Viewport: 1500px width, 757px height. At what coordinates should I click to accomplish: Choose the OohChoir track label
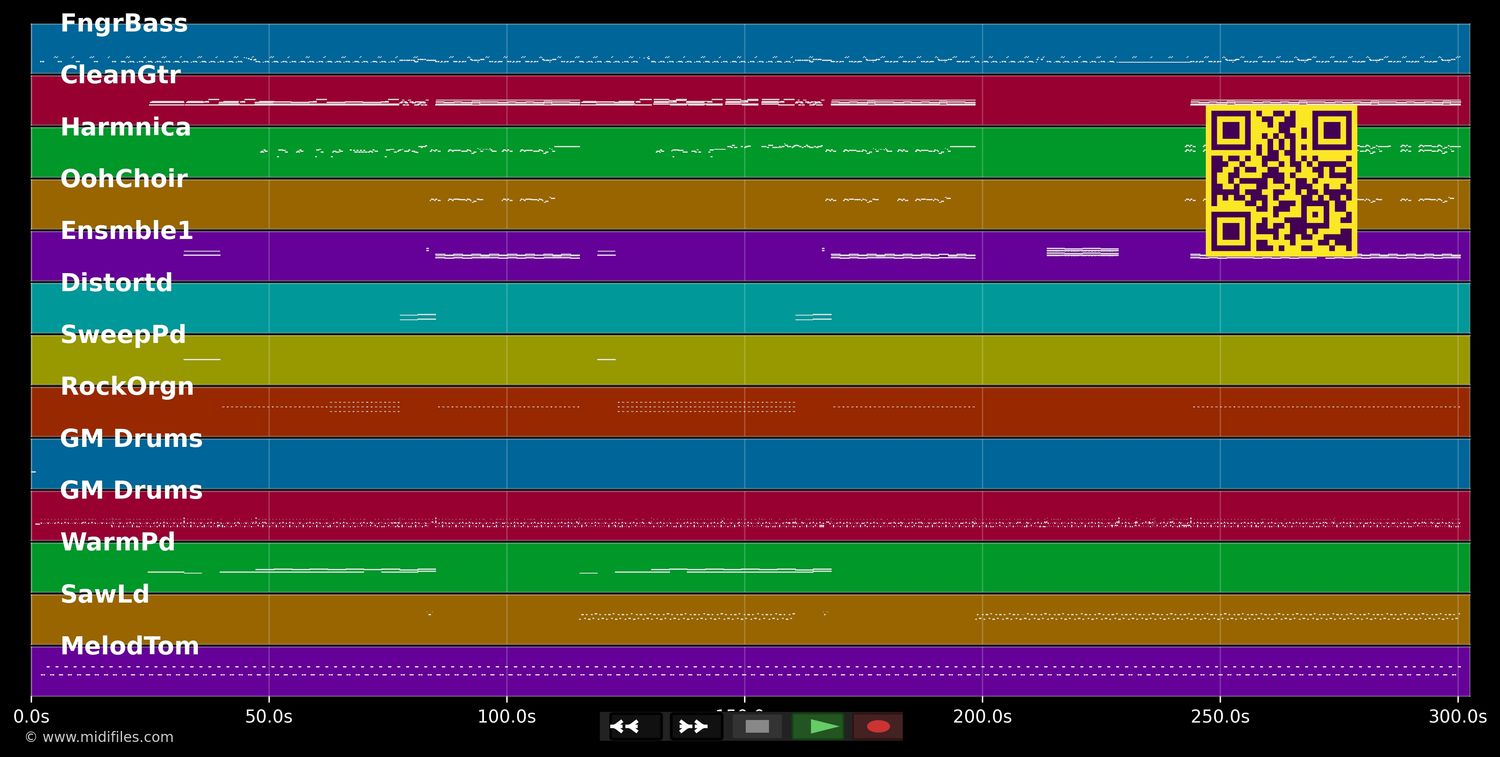(124, 180)
